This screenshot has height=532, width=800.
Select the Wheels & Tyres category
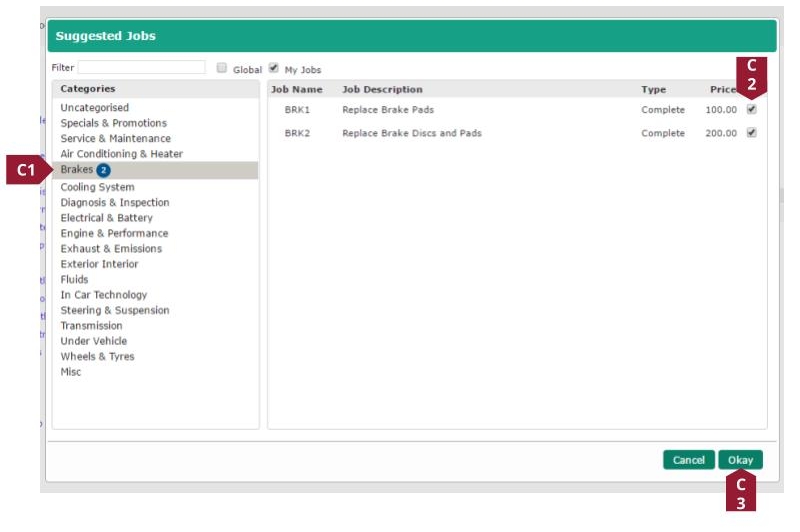pyautogui.click(x=97, y=356)
